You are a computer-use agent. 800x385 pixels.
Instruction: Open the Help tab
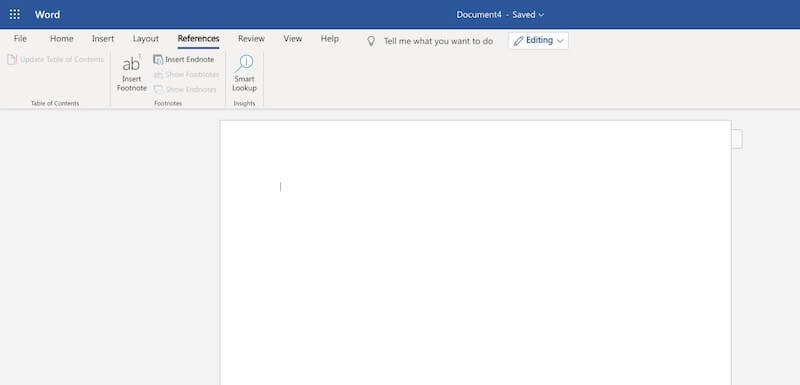click(330, 39)
